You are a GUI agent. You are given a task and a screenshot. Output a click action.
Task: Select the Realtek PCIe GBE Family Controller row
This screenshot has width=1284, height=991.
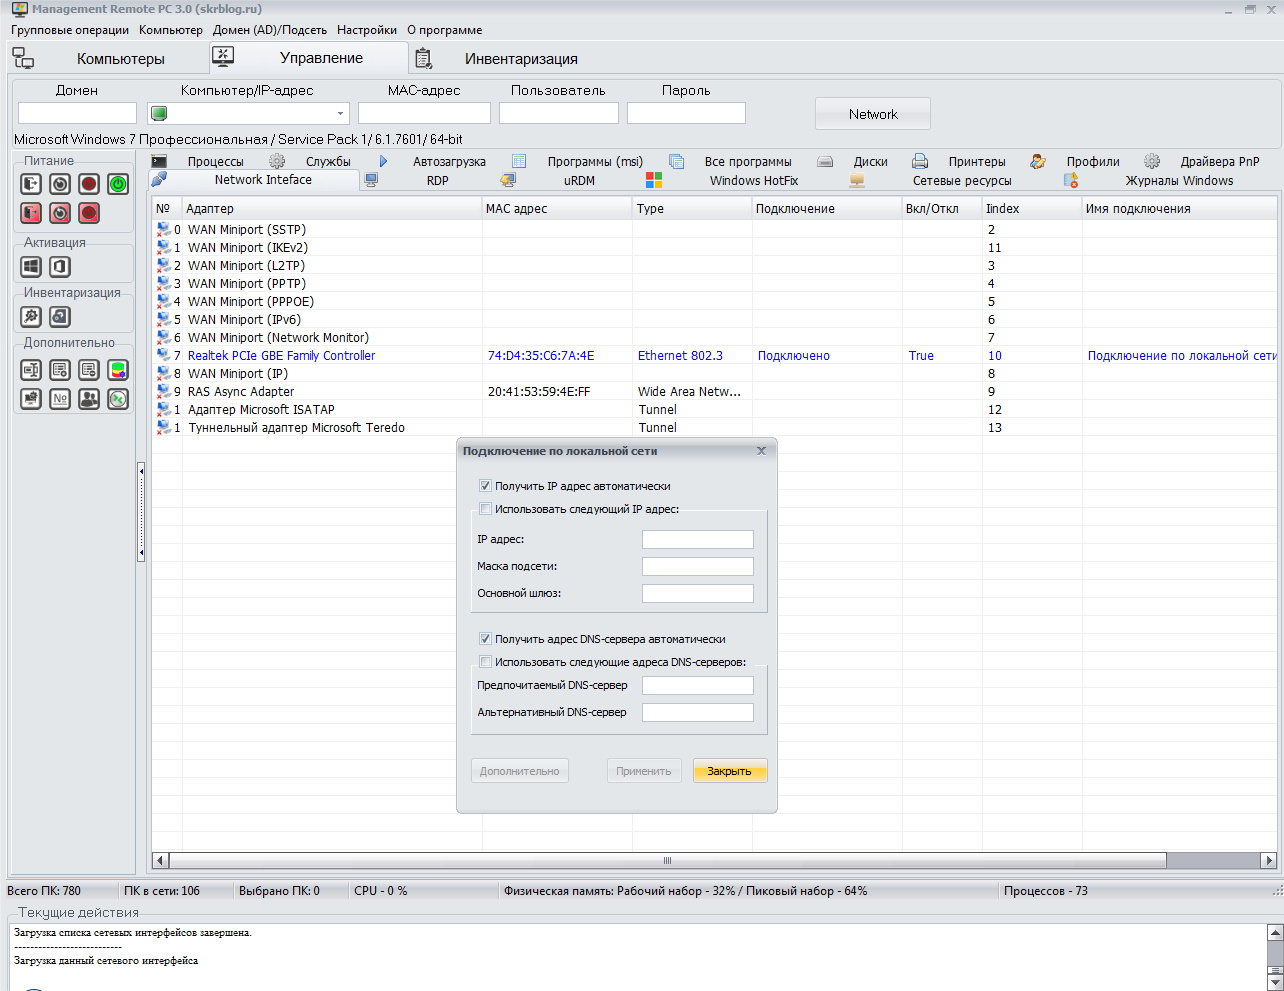click(715, 356)
